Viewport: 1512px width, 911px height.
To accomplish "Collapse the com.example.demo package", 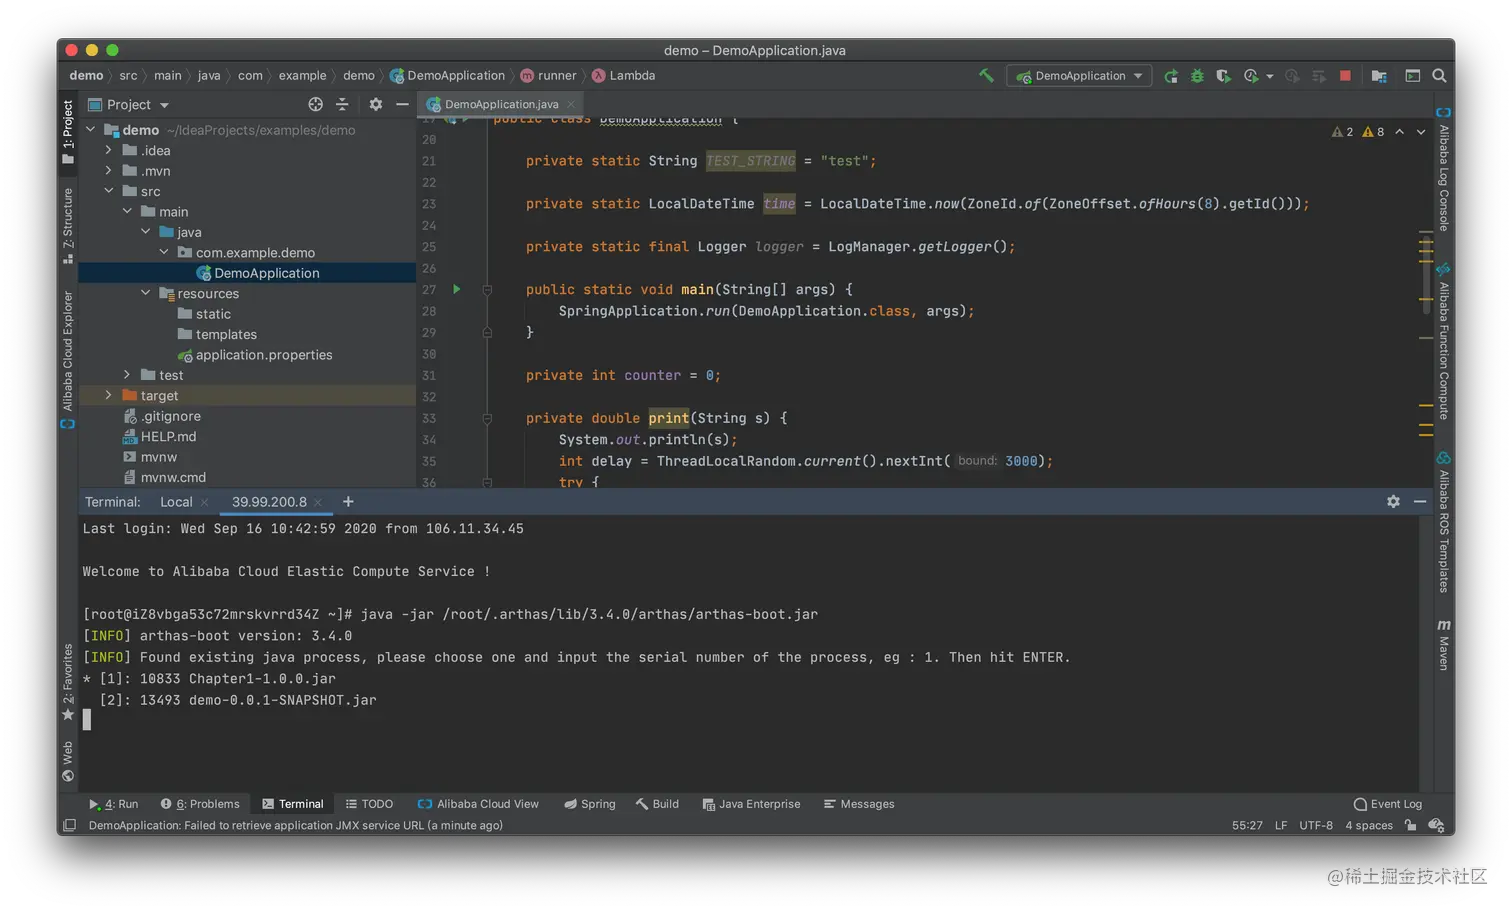I will click(x=165, y=252).
